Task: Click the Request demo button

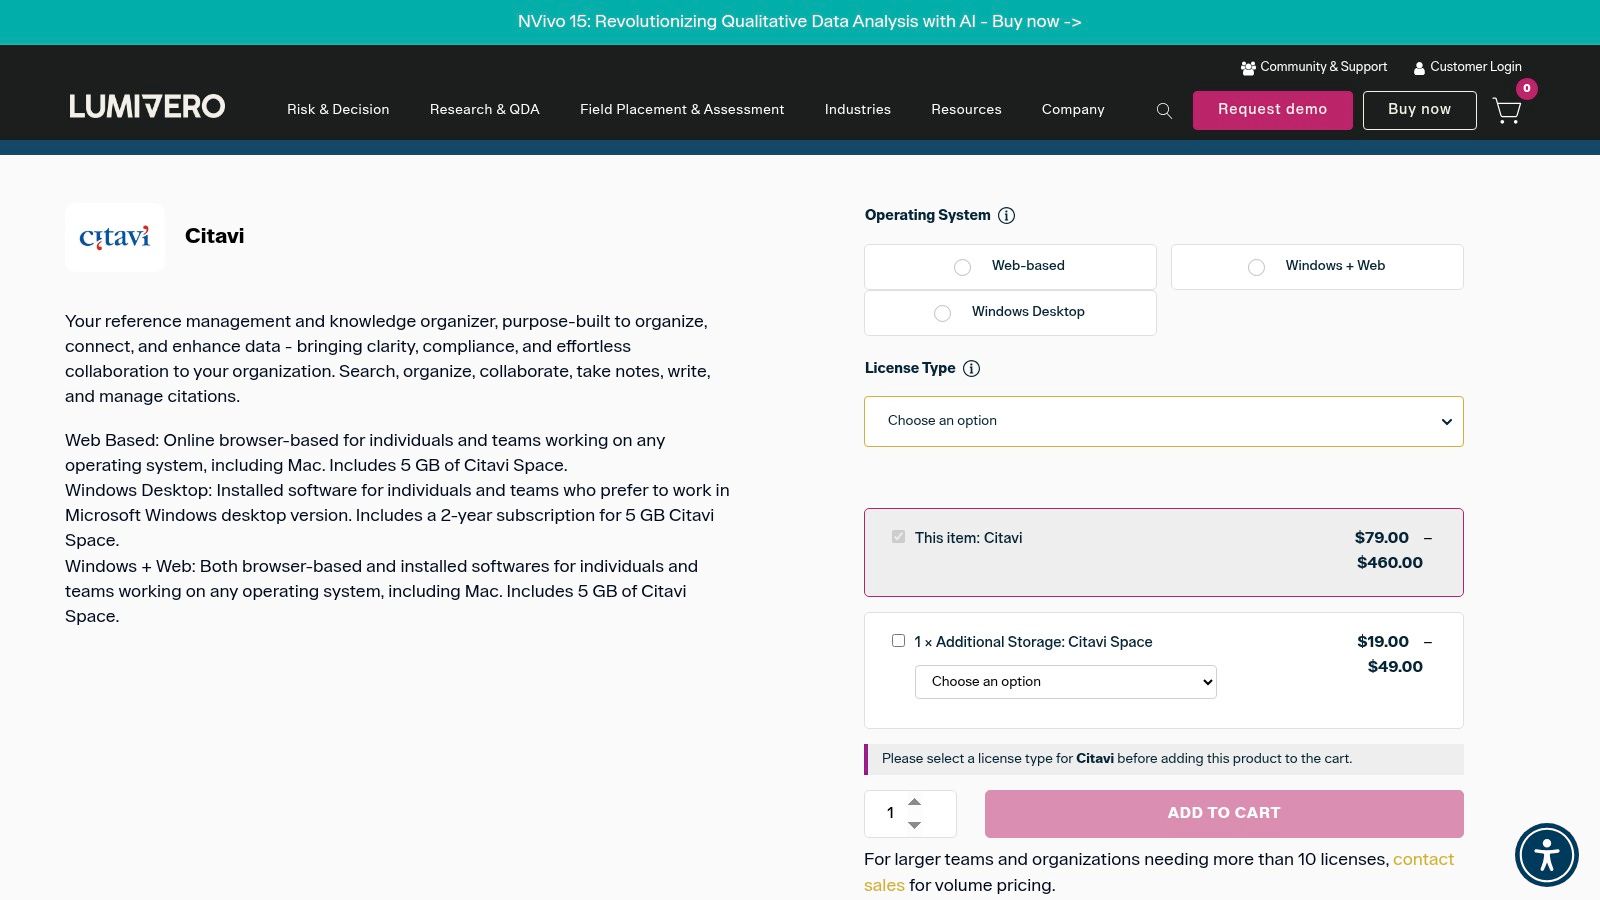Action: tap(1272, 110)
